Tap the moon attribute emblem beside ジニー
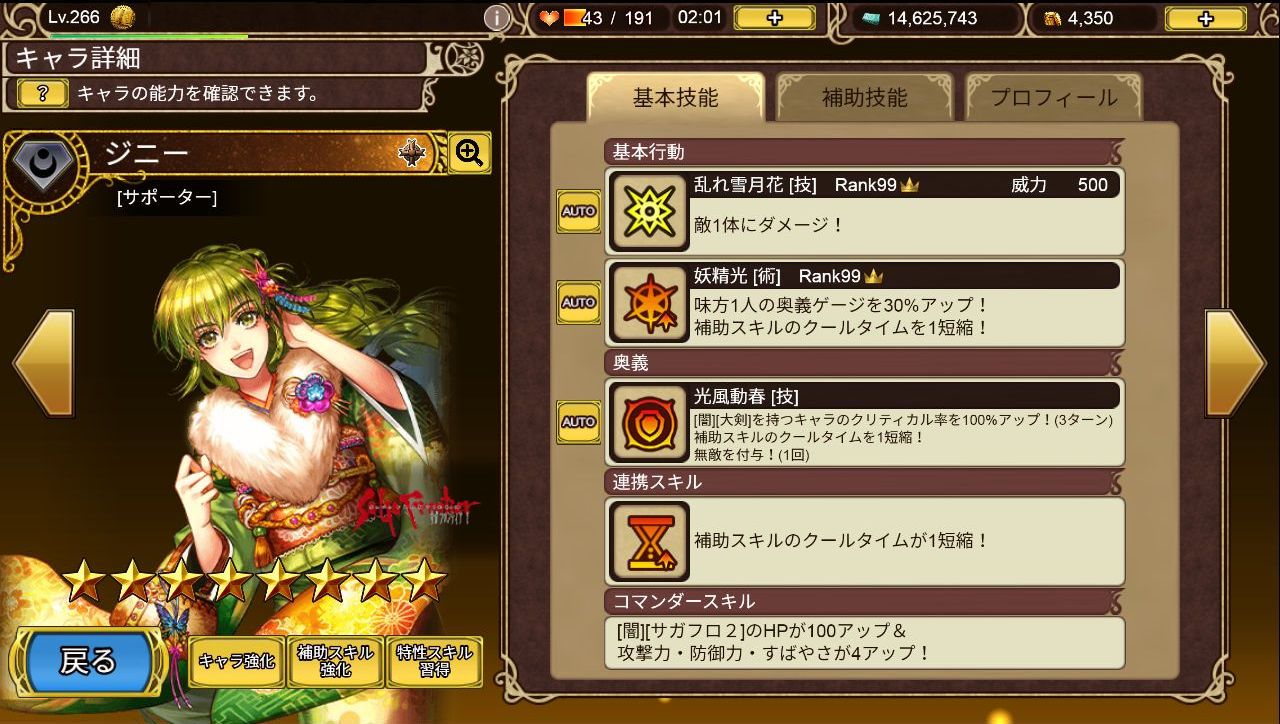This screenshot has height=724, width=1280. [x=43, y=165]
